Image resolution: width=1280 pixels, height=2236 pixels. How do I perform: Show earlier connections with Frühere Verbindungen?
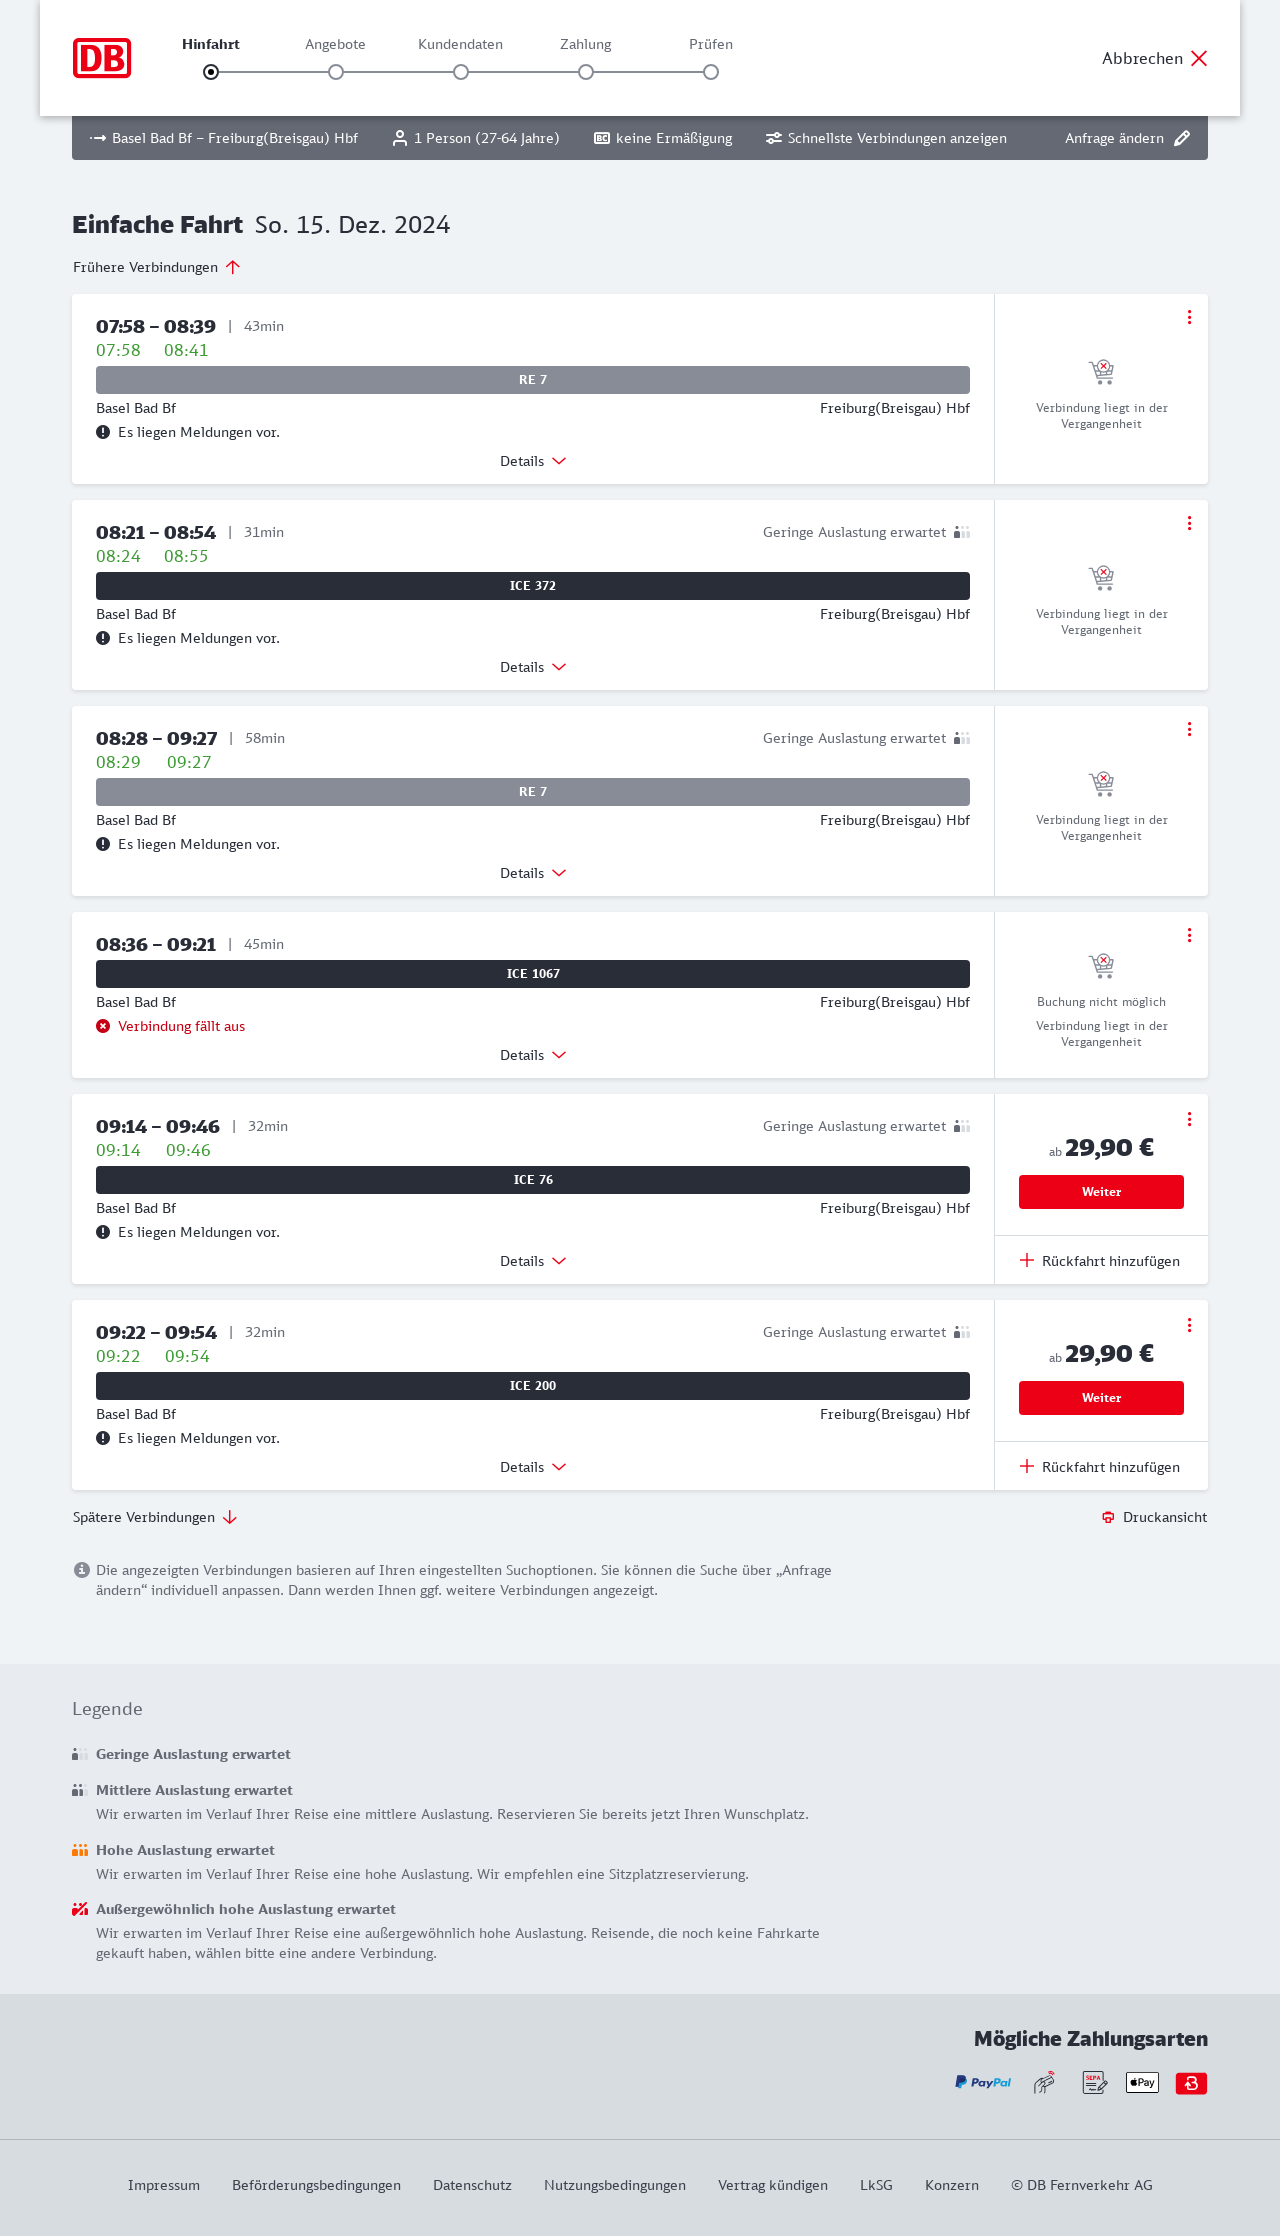[156, 267]
